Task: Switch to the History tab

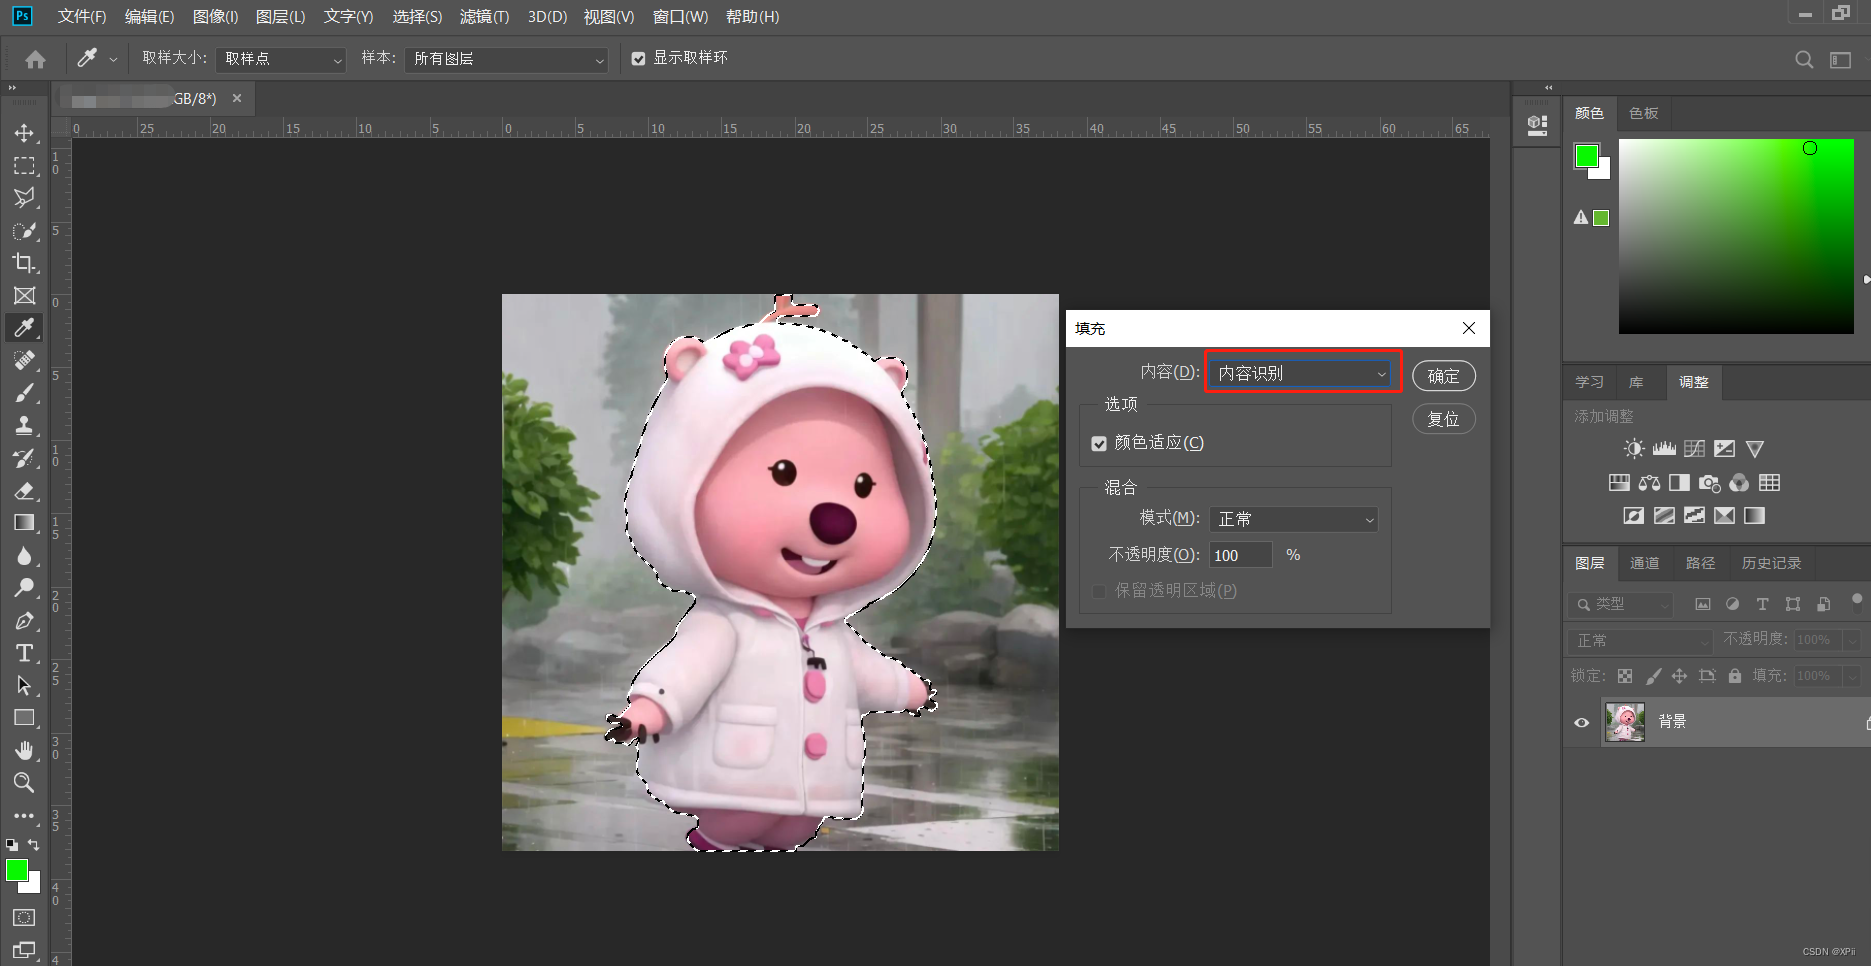Action: (x=1771, y=563)
